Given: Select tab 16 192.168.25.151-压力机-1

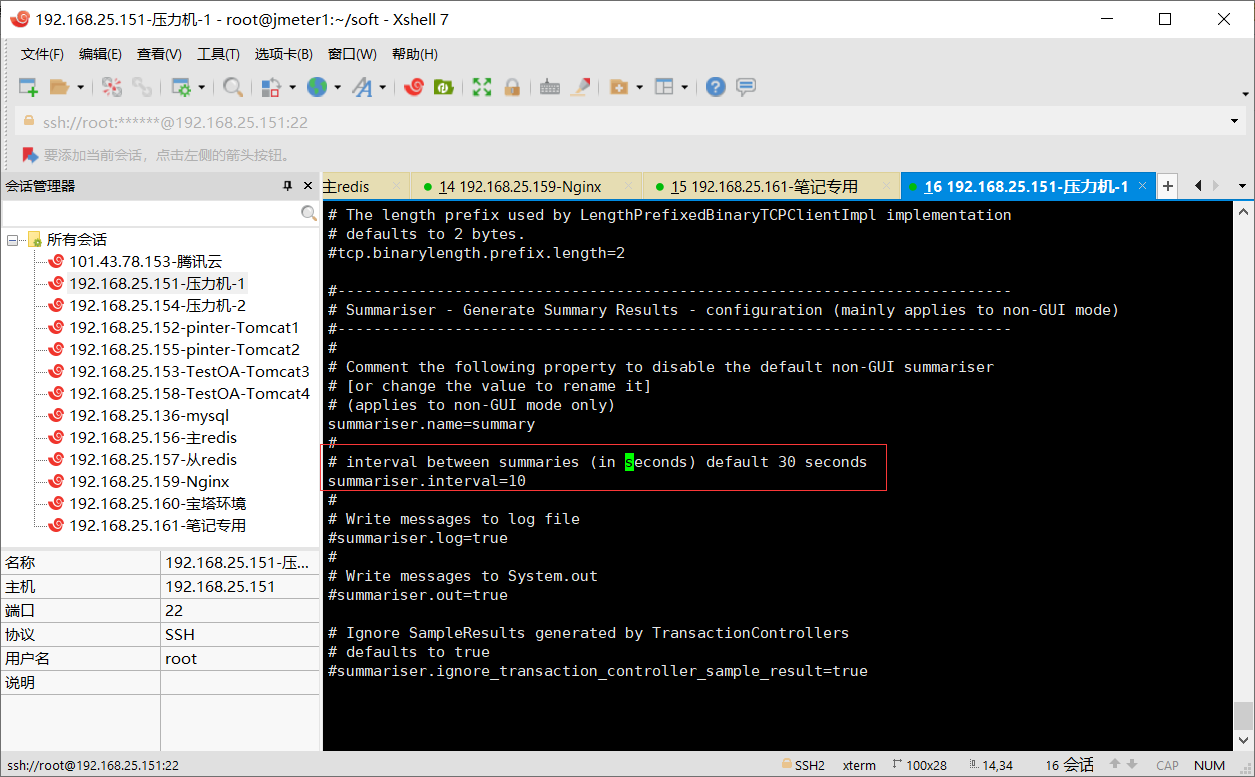Looking at the screenshot, I should click(x=1026, y=186).
